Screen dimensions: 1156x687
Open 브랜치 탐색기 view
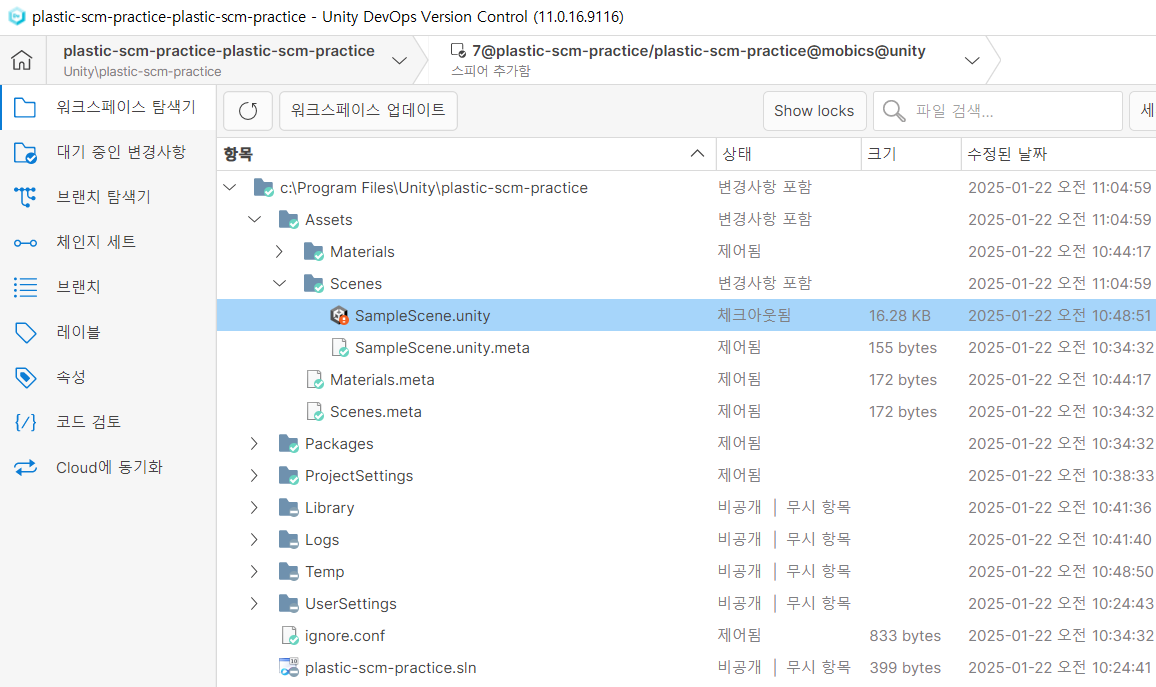(x=108, y=198)
